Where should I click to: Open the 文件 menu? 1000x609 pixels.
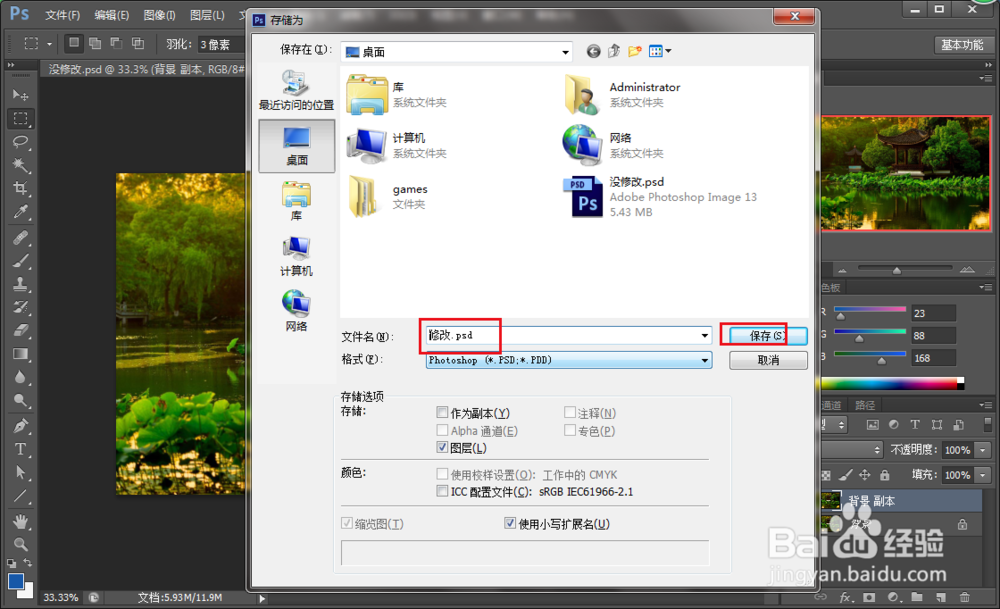62,15
